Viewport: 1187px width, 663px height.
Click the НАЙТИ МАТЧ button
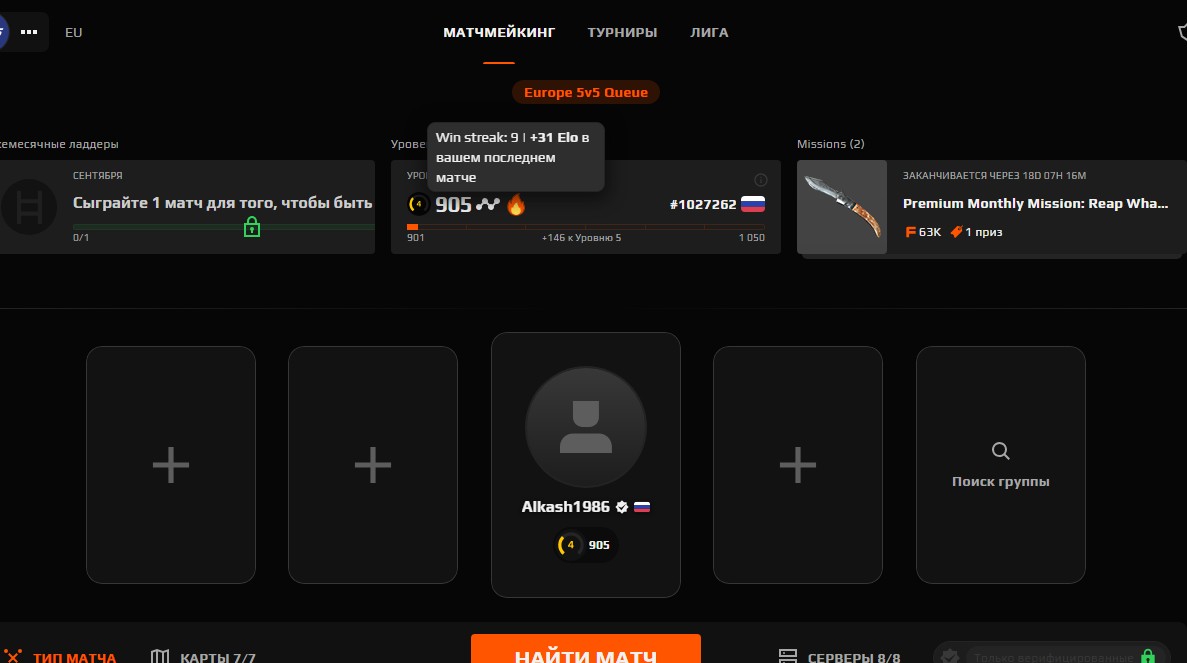[586, 649]
